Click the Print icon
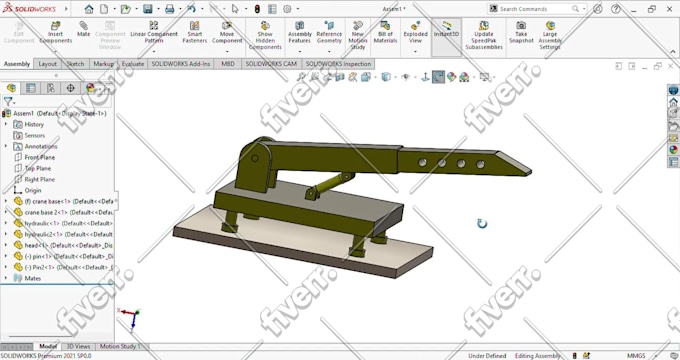The width and height of the screenshot is (680, 360). coord(170,9)
